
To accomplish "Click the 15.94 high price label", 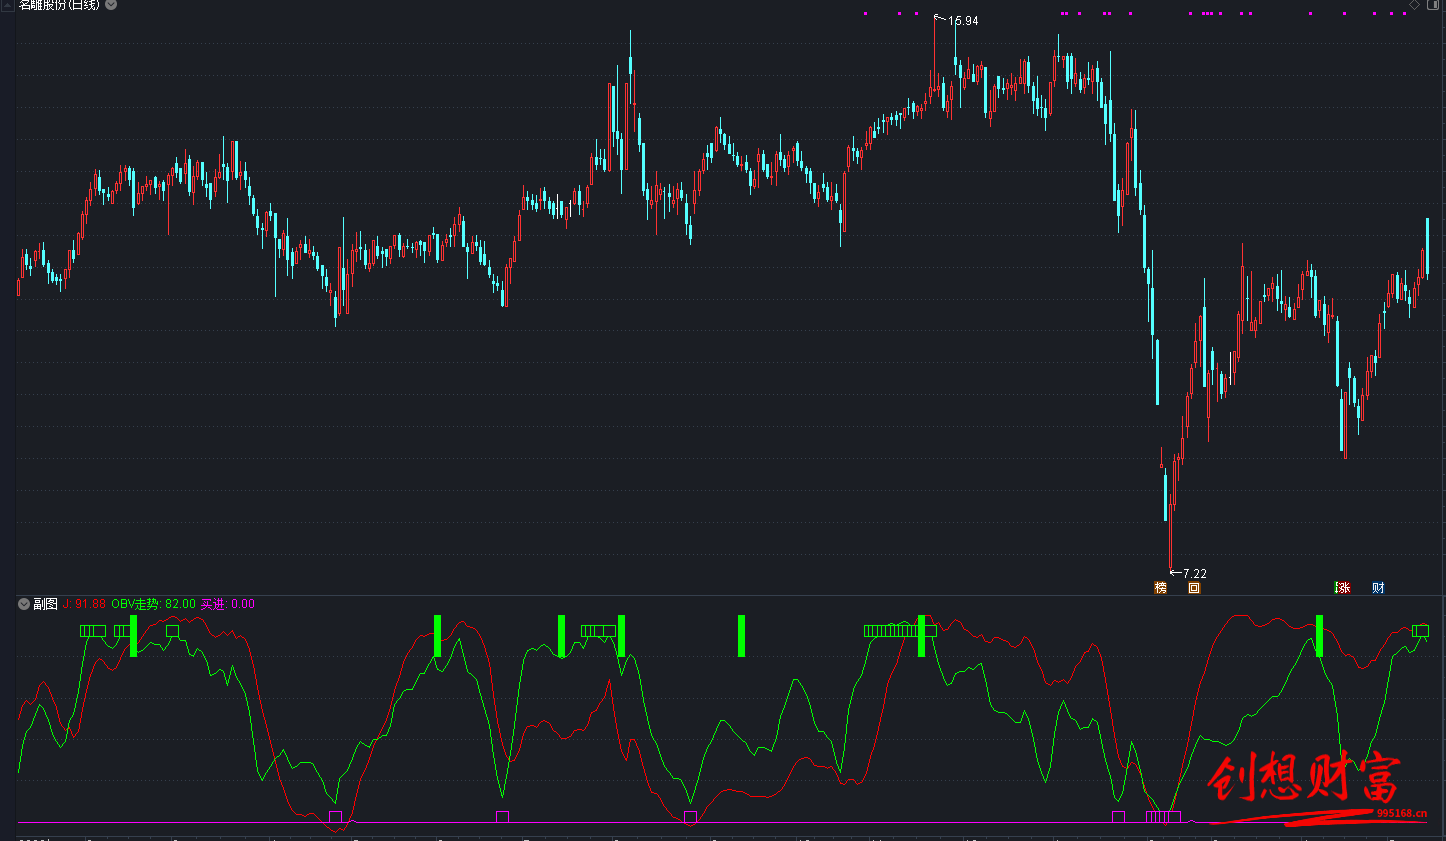I will click(963, 21).
